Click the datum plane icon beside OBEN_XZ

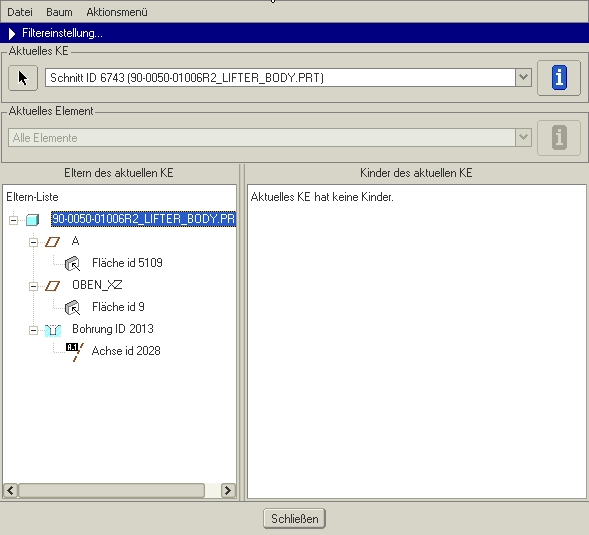pyautogui.click(x=52, y=286)
